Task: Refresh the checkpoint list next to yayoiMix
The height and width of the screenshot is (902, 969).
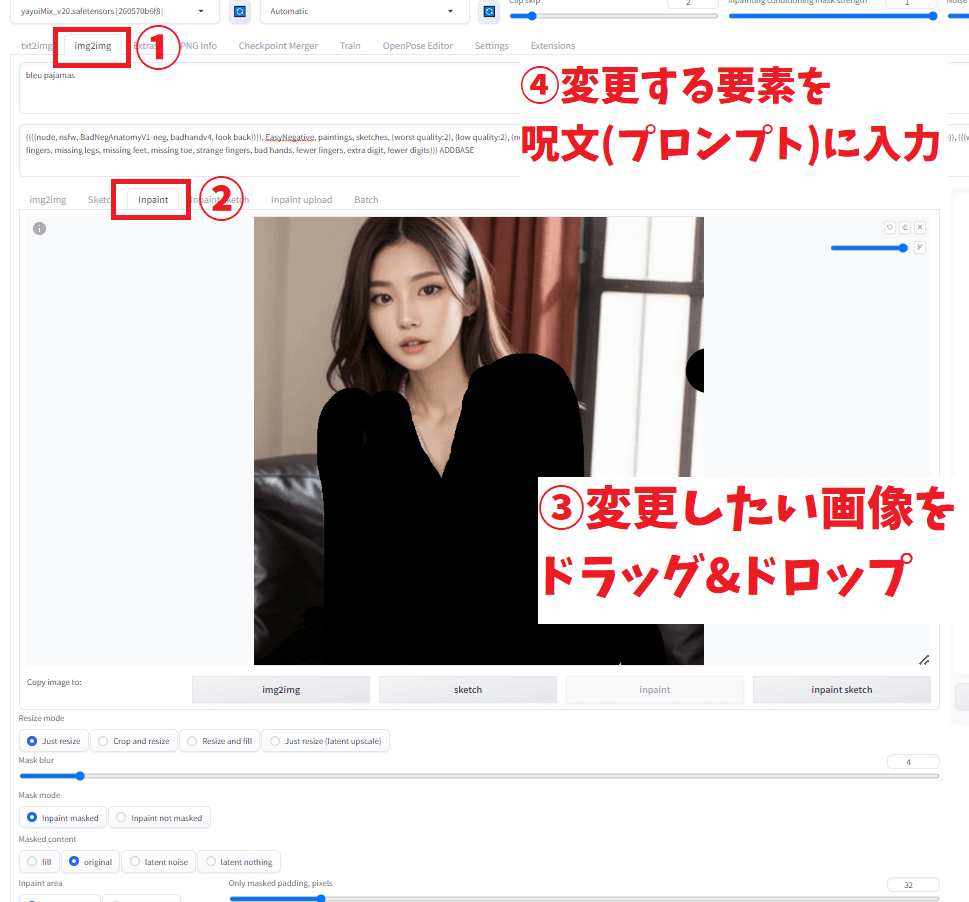Action: tap(240, 12)
